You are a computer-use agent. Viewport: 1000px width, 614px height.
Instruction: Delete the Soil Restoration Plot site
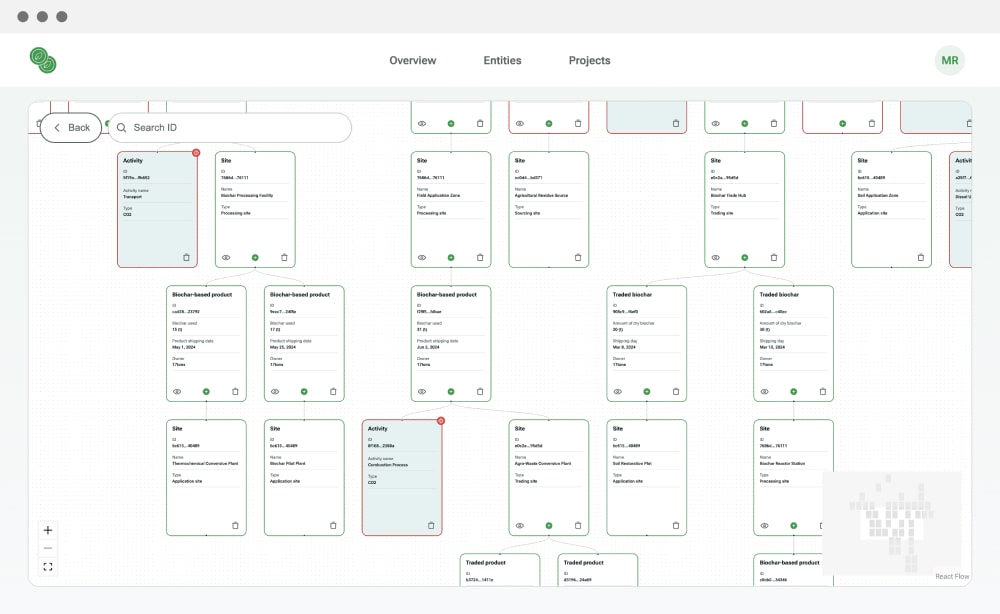coord(676,525)
